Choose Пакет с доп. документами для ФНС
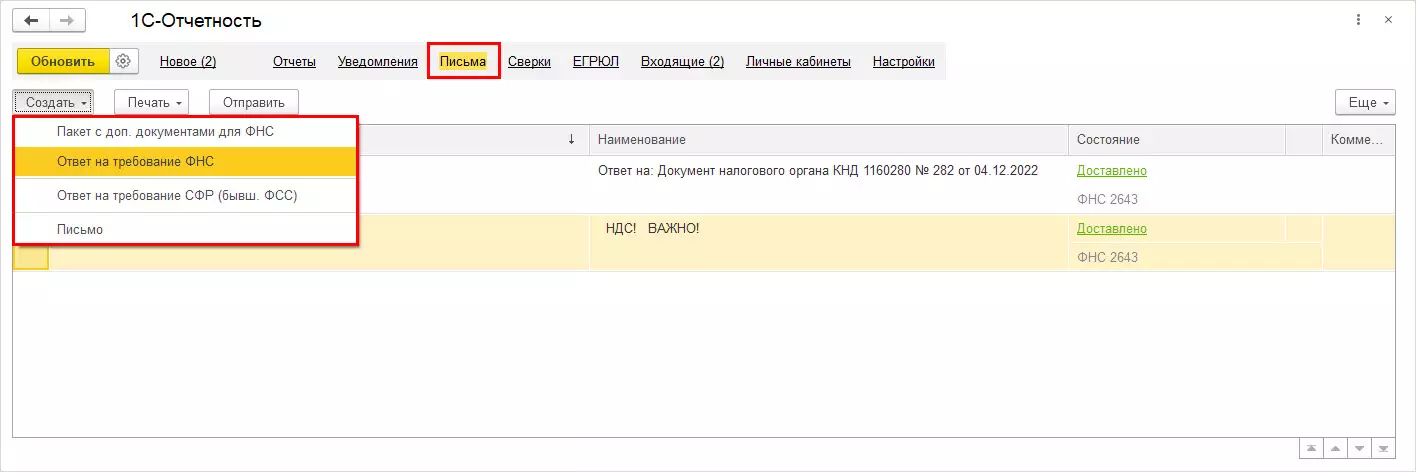The height and width of the screenshot is (472, 1416). (x=186, y=131)
